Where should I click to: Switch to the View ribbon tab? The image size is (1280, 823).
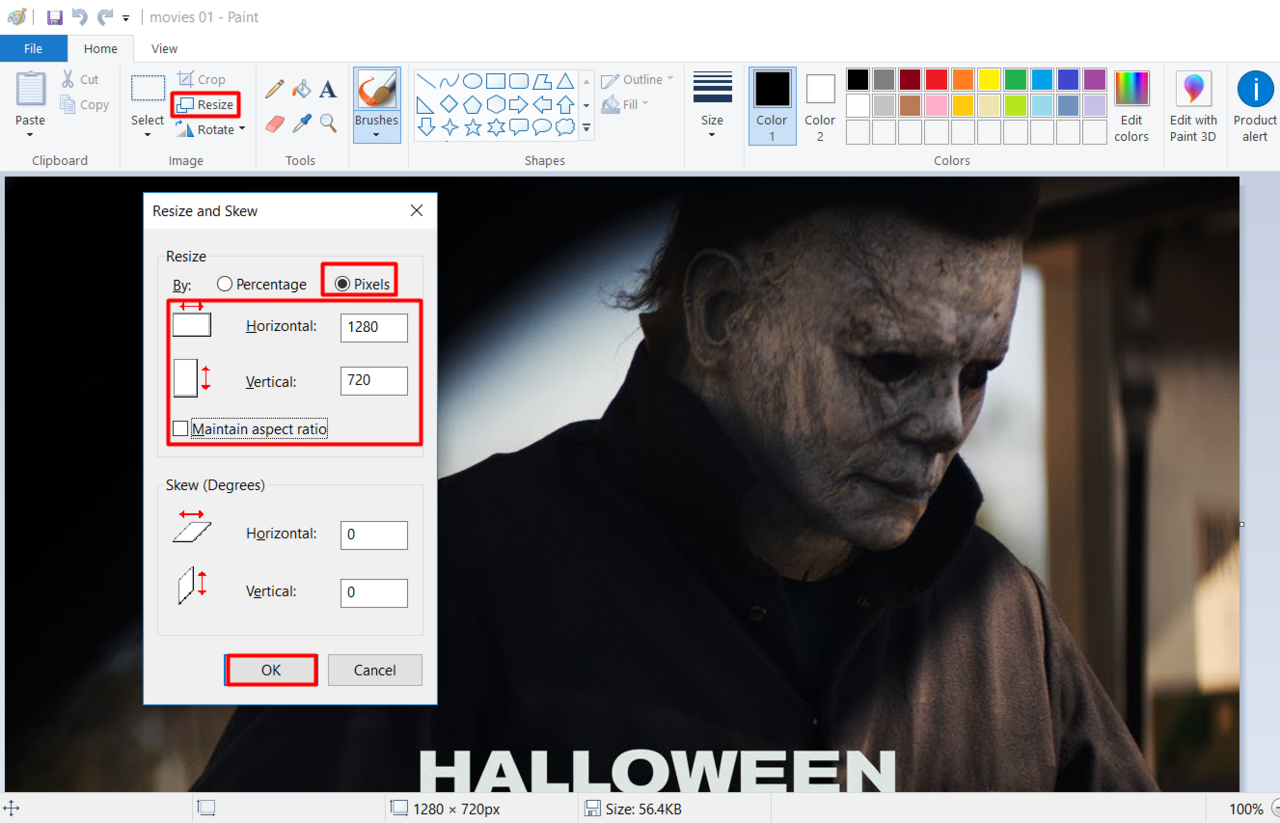(164, 48)
